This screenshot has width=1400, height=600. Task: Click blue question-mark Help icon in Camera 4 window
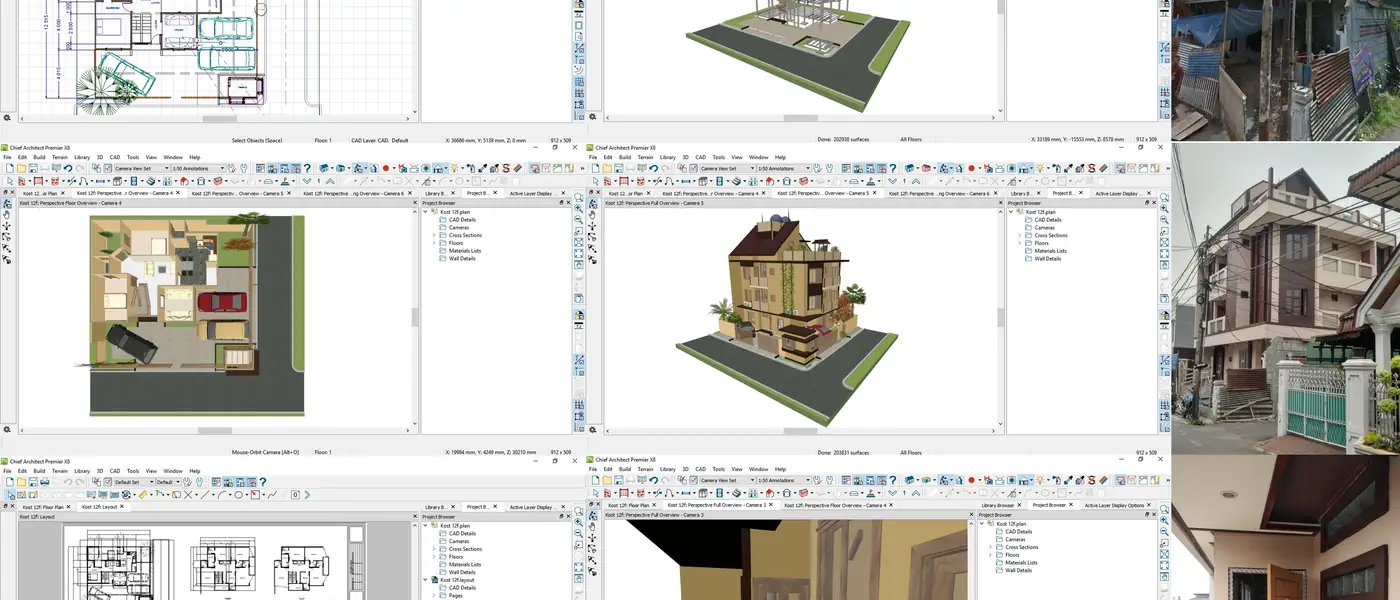click(307, 168)
